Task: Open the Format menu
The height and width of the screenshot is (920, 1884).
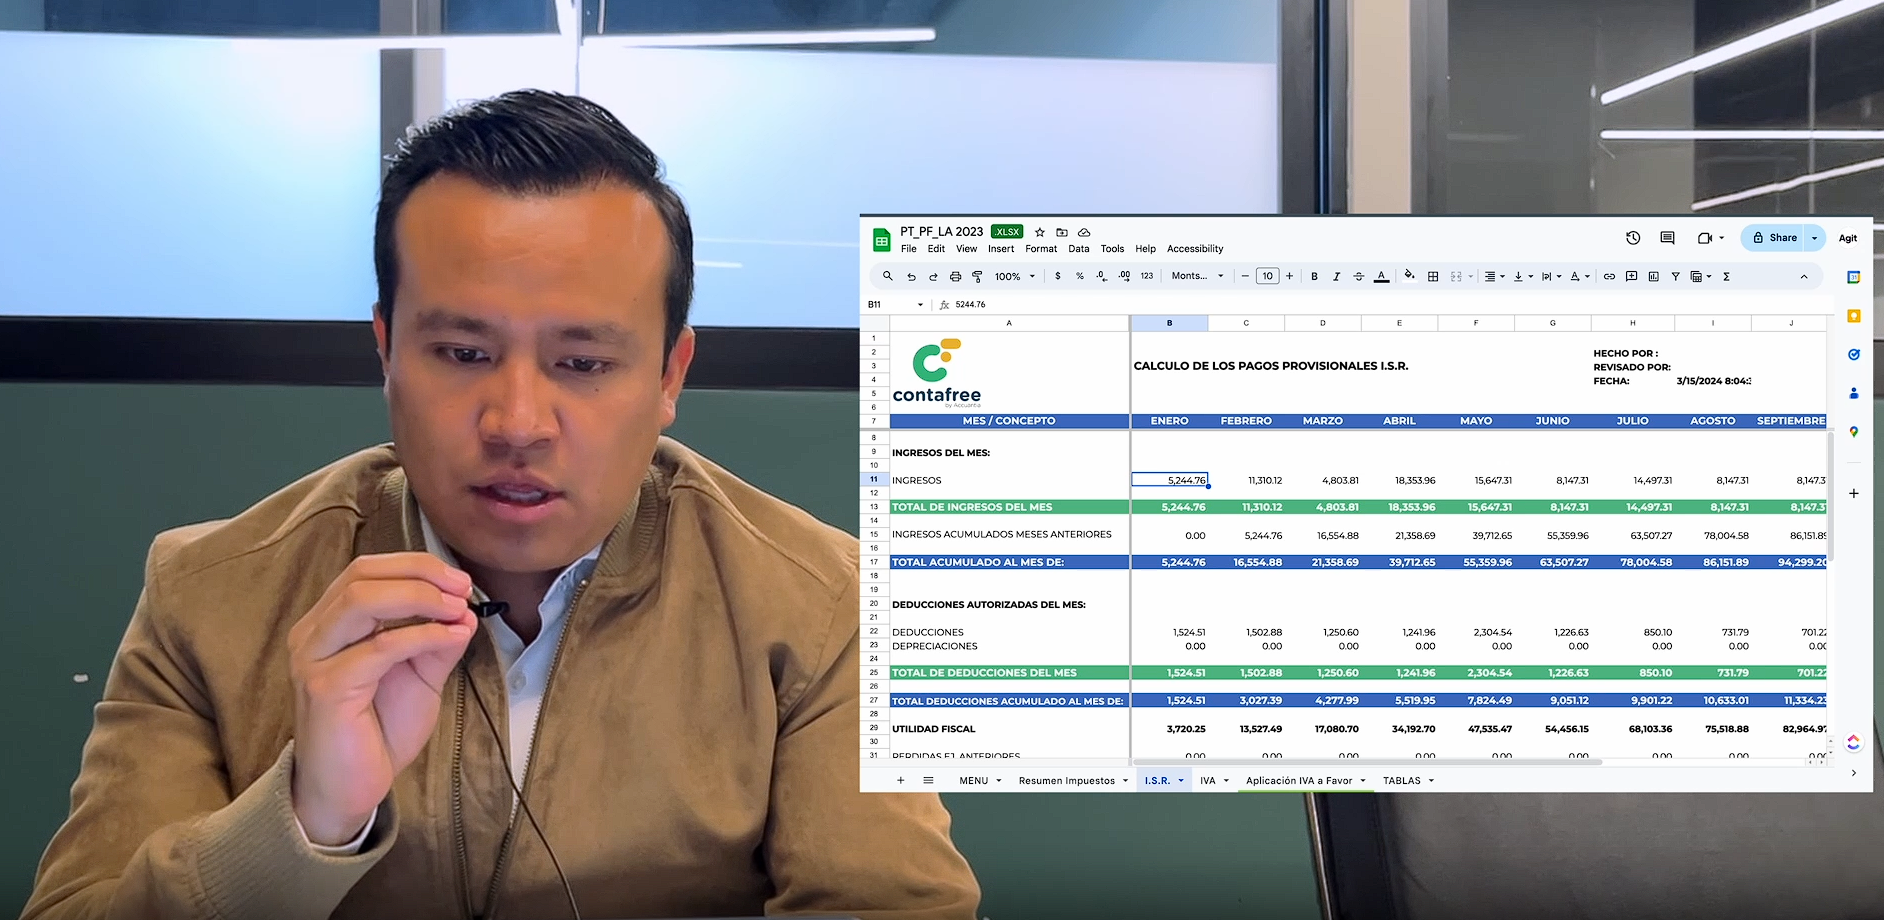Action: [x=1041, y=249]
